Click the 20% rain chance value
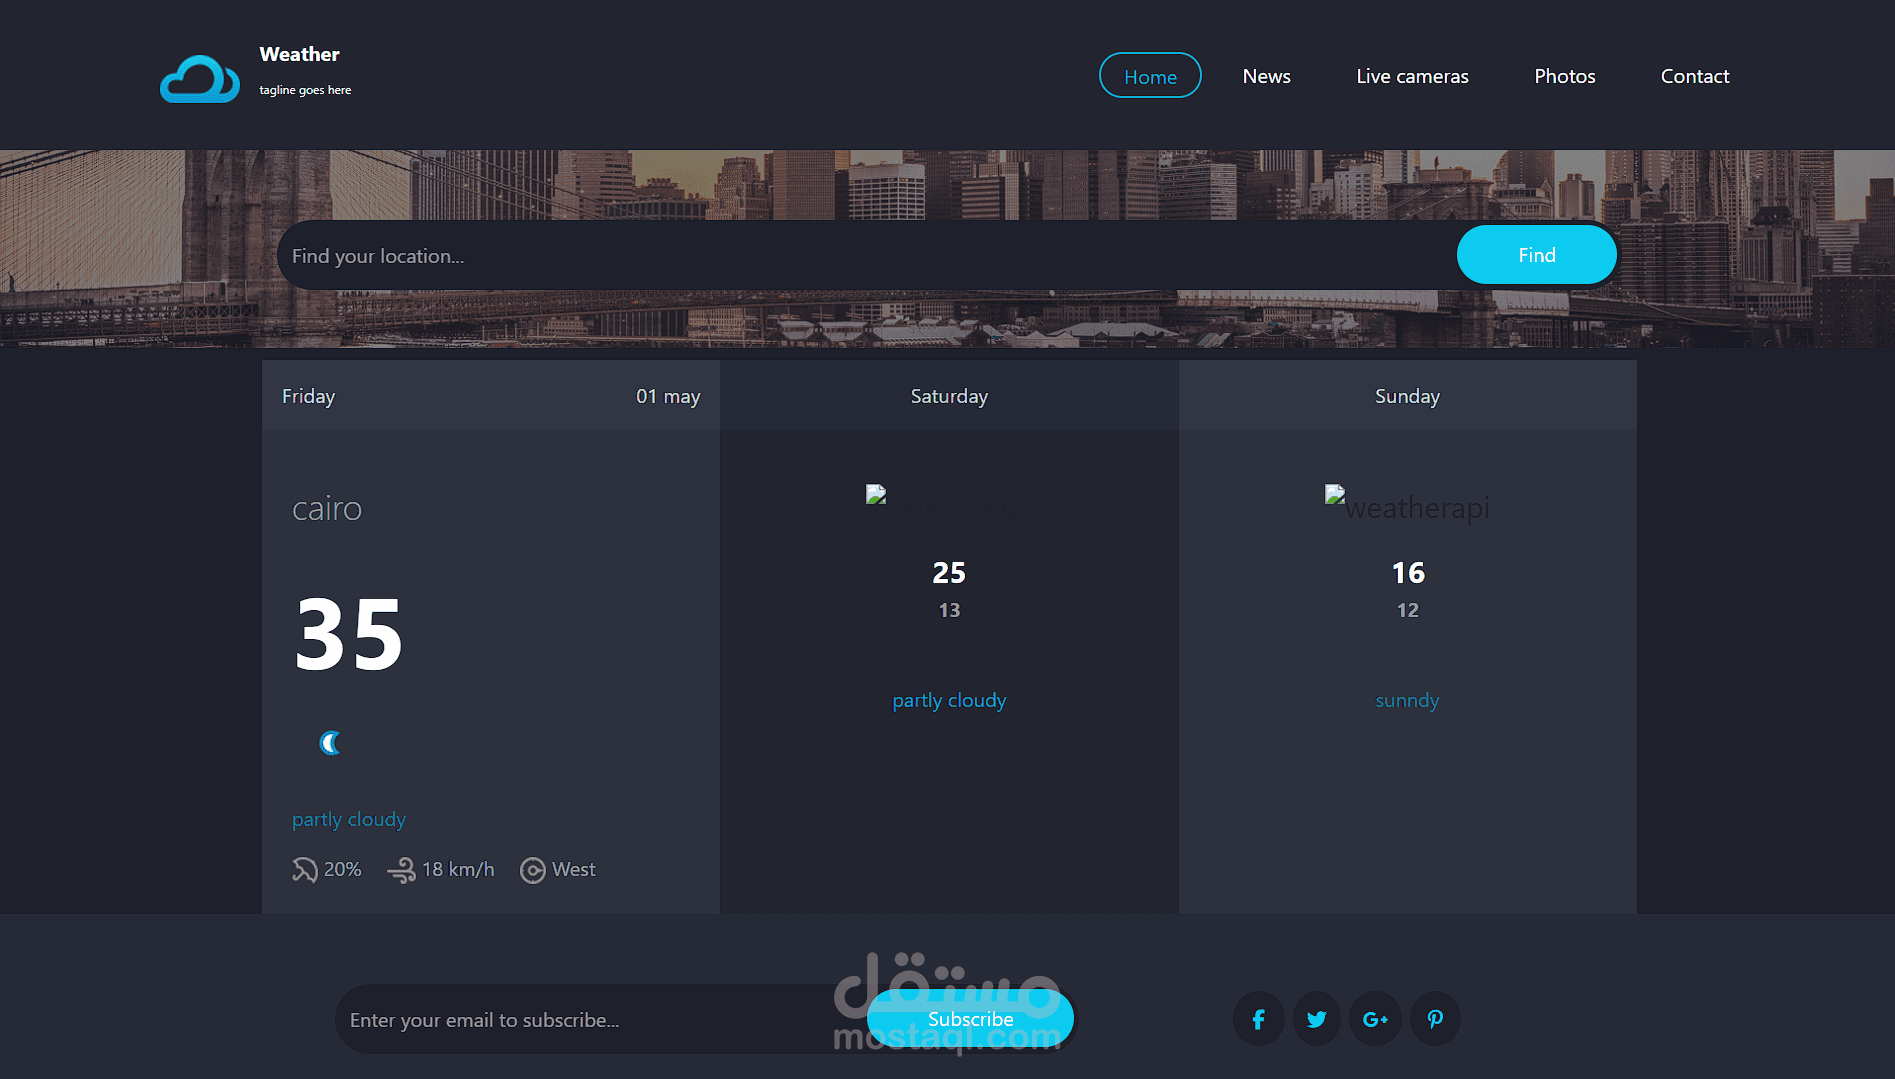 coord(342,870)
